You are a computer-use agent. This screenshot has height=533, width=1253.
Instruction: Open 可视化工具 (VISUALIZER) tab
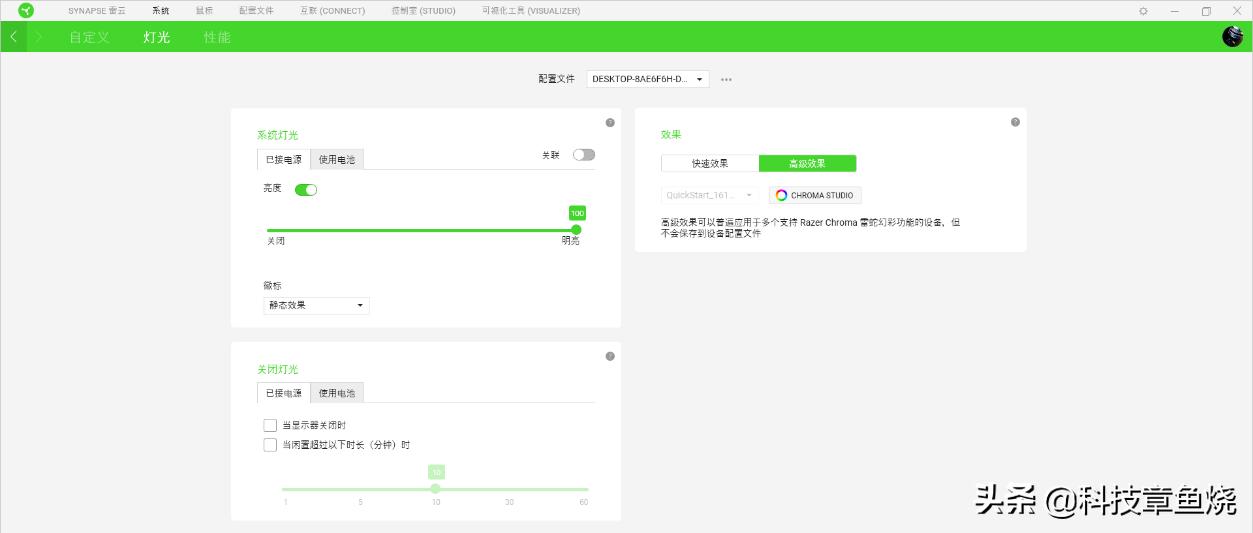[x=530, y=11]
